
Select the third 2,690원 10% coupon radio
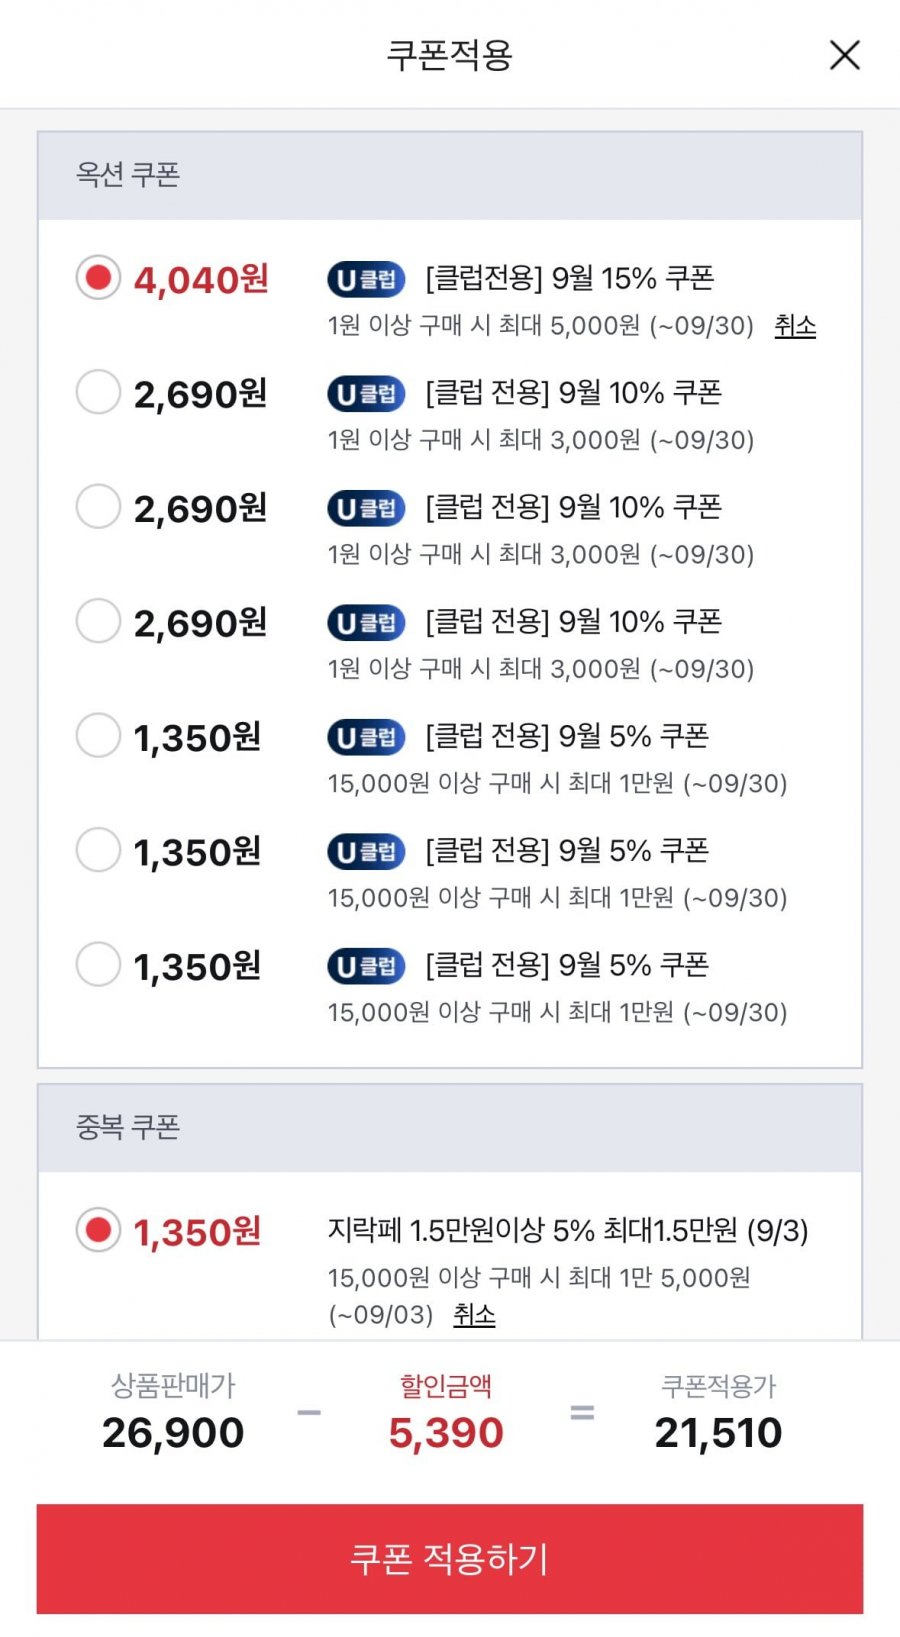98,621
